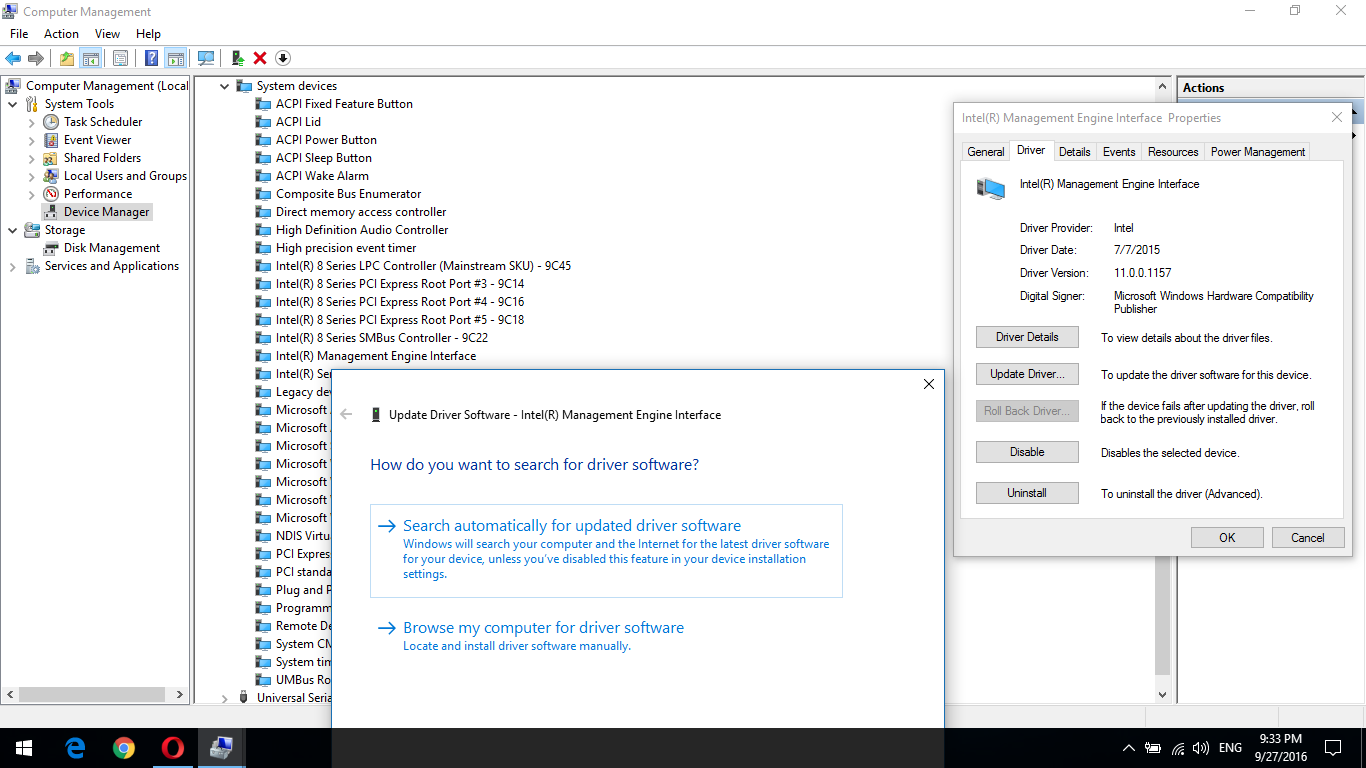The height and width of the screenshot is (768, 1366).
Task: Click the red X Uninstall toolbar icon
Action: (x=260, y=58)
